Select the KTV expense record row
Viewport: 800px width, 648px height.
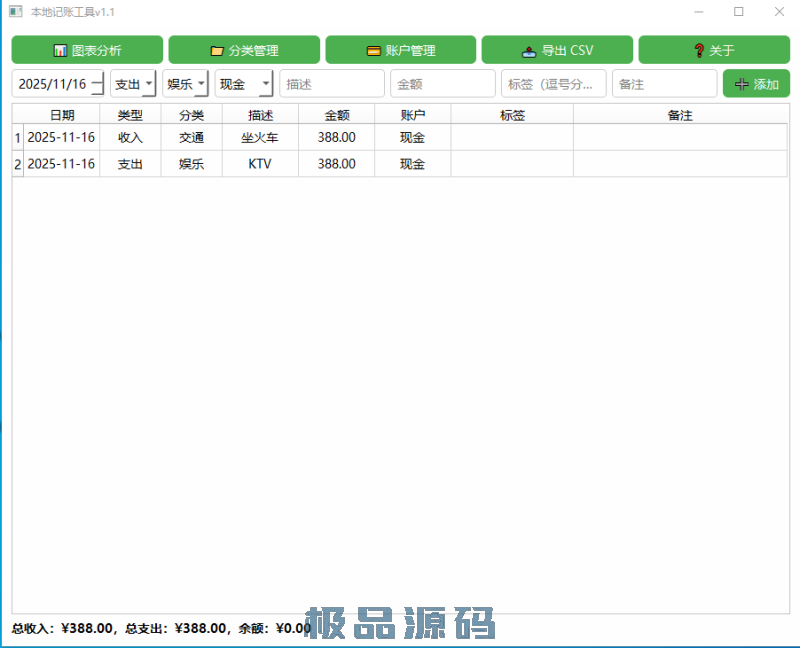(x=260, y=163)
